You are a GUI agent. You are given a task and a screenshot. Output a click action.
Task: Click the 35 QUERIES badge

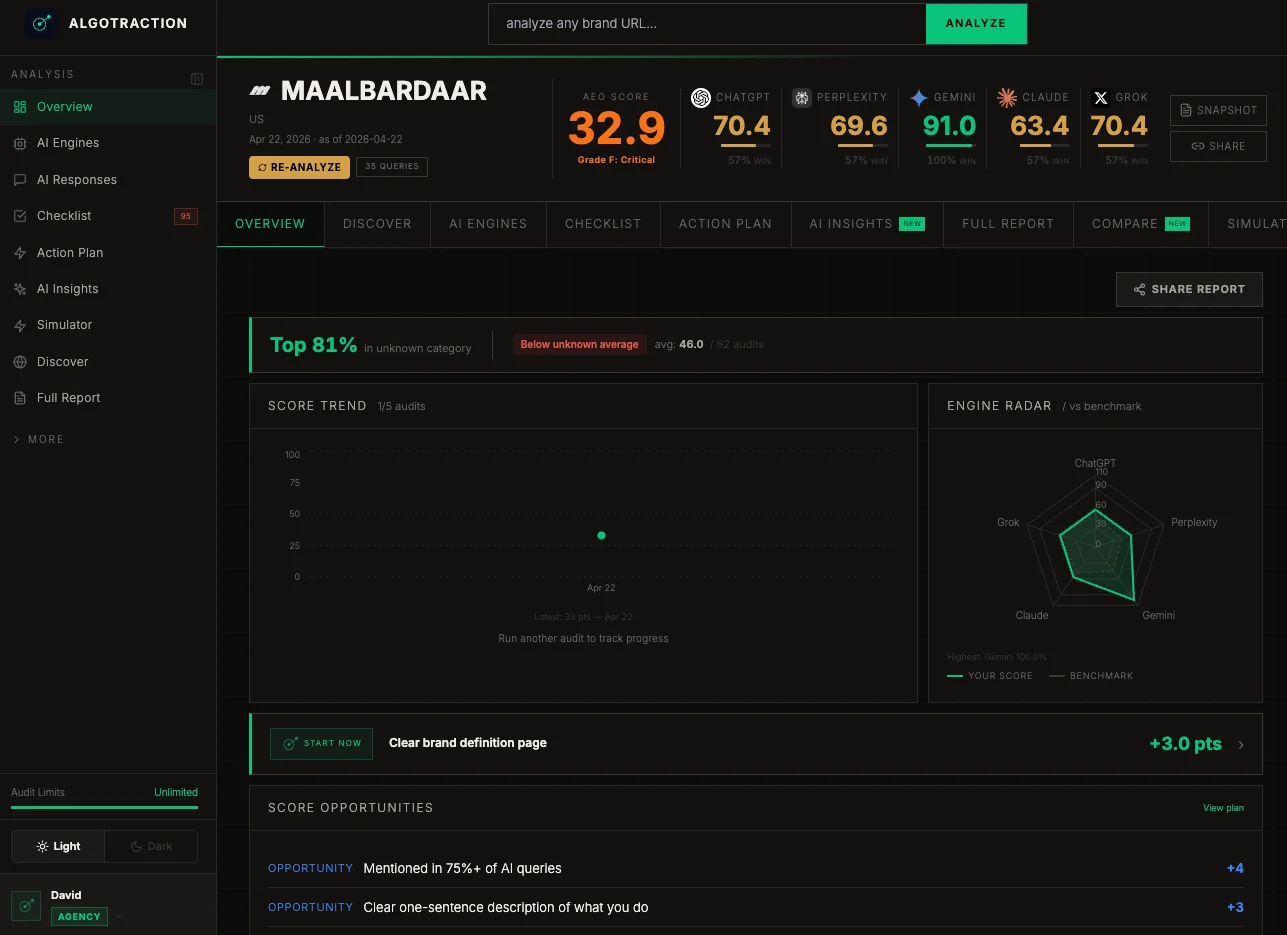point(392,167)
